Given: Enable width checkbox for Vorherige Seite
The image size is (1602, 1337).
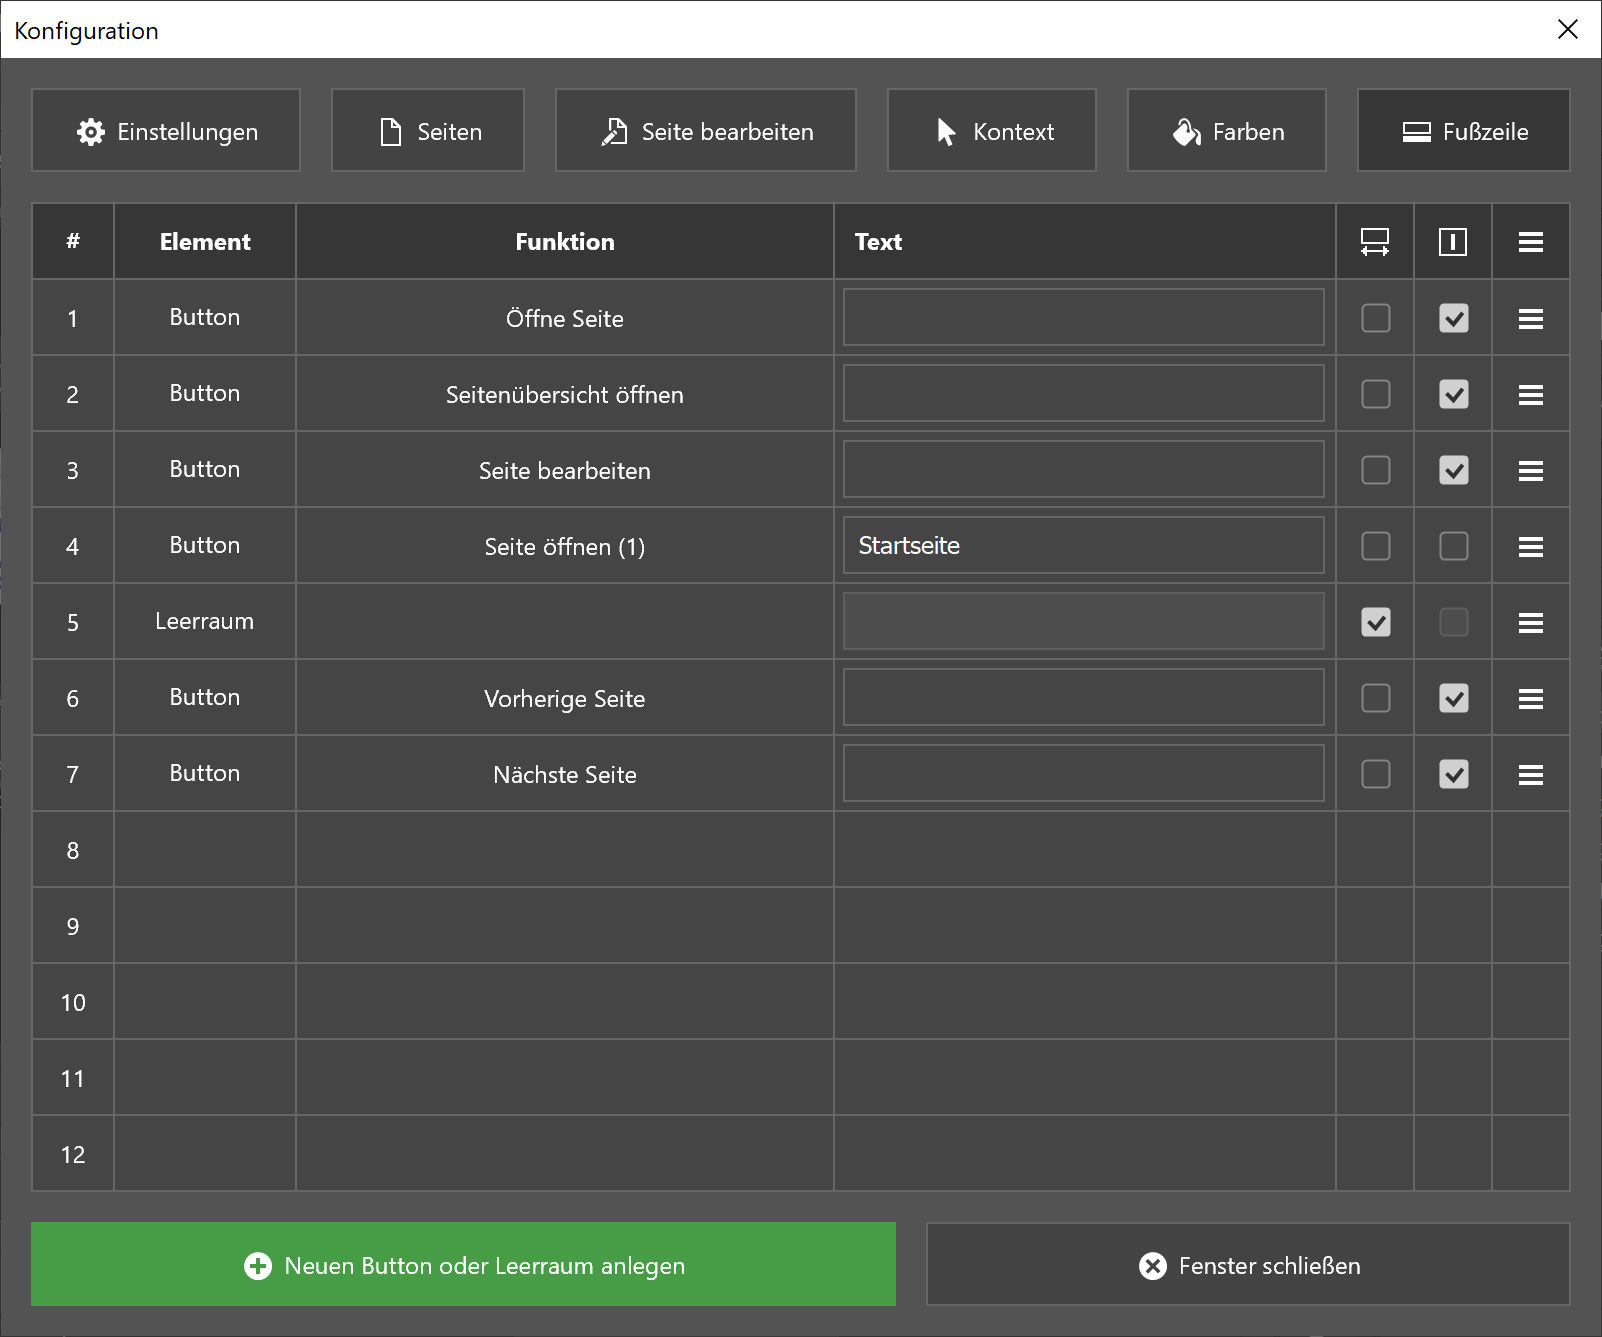Looking at the screenshot, I should pyautogui.click(x=1376, y=698).
